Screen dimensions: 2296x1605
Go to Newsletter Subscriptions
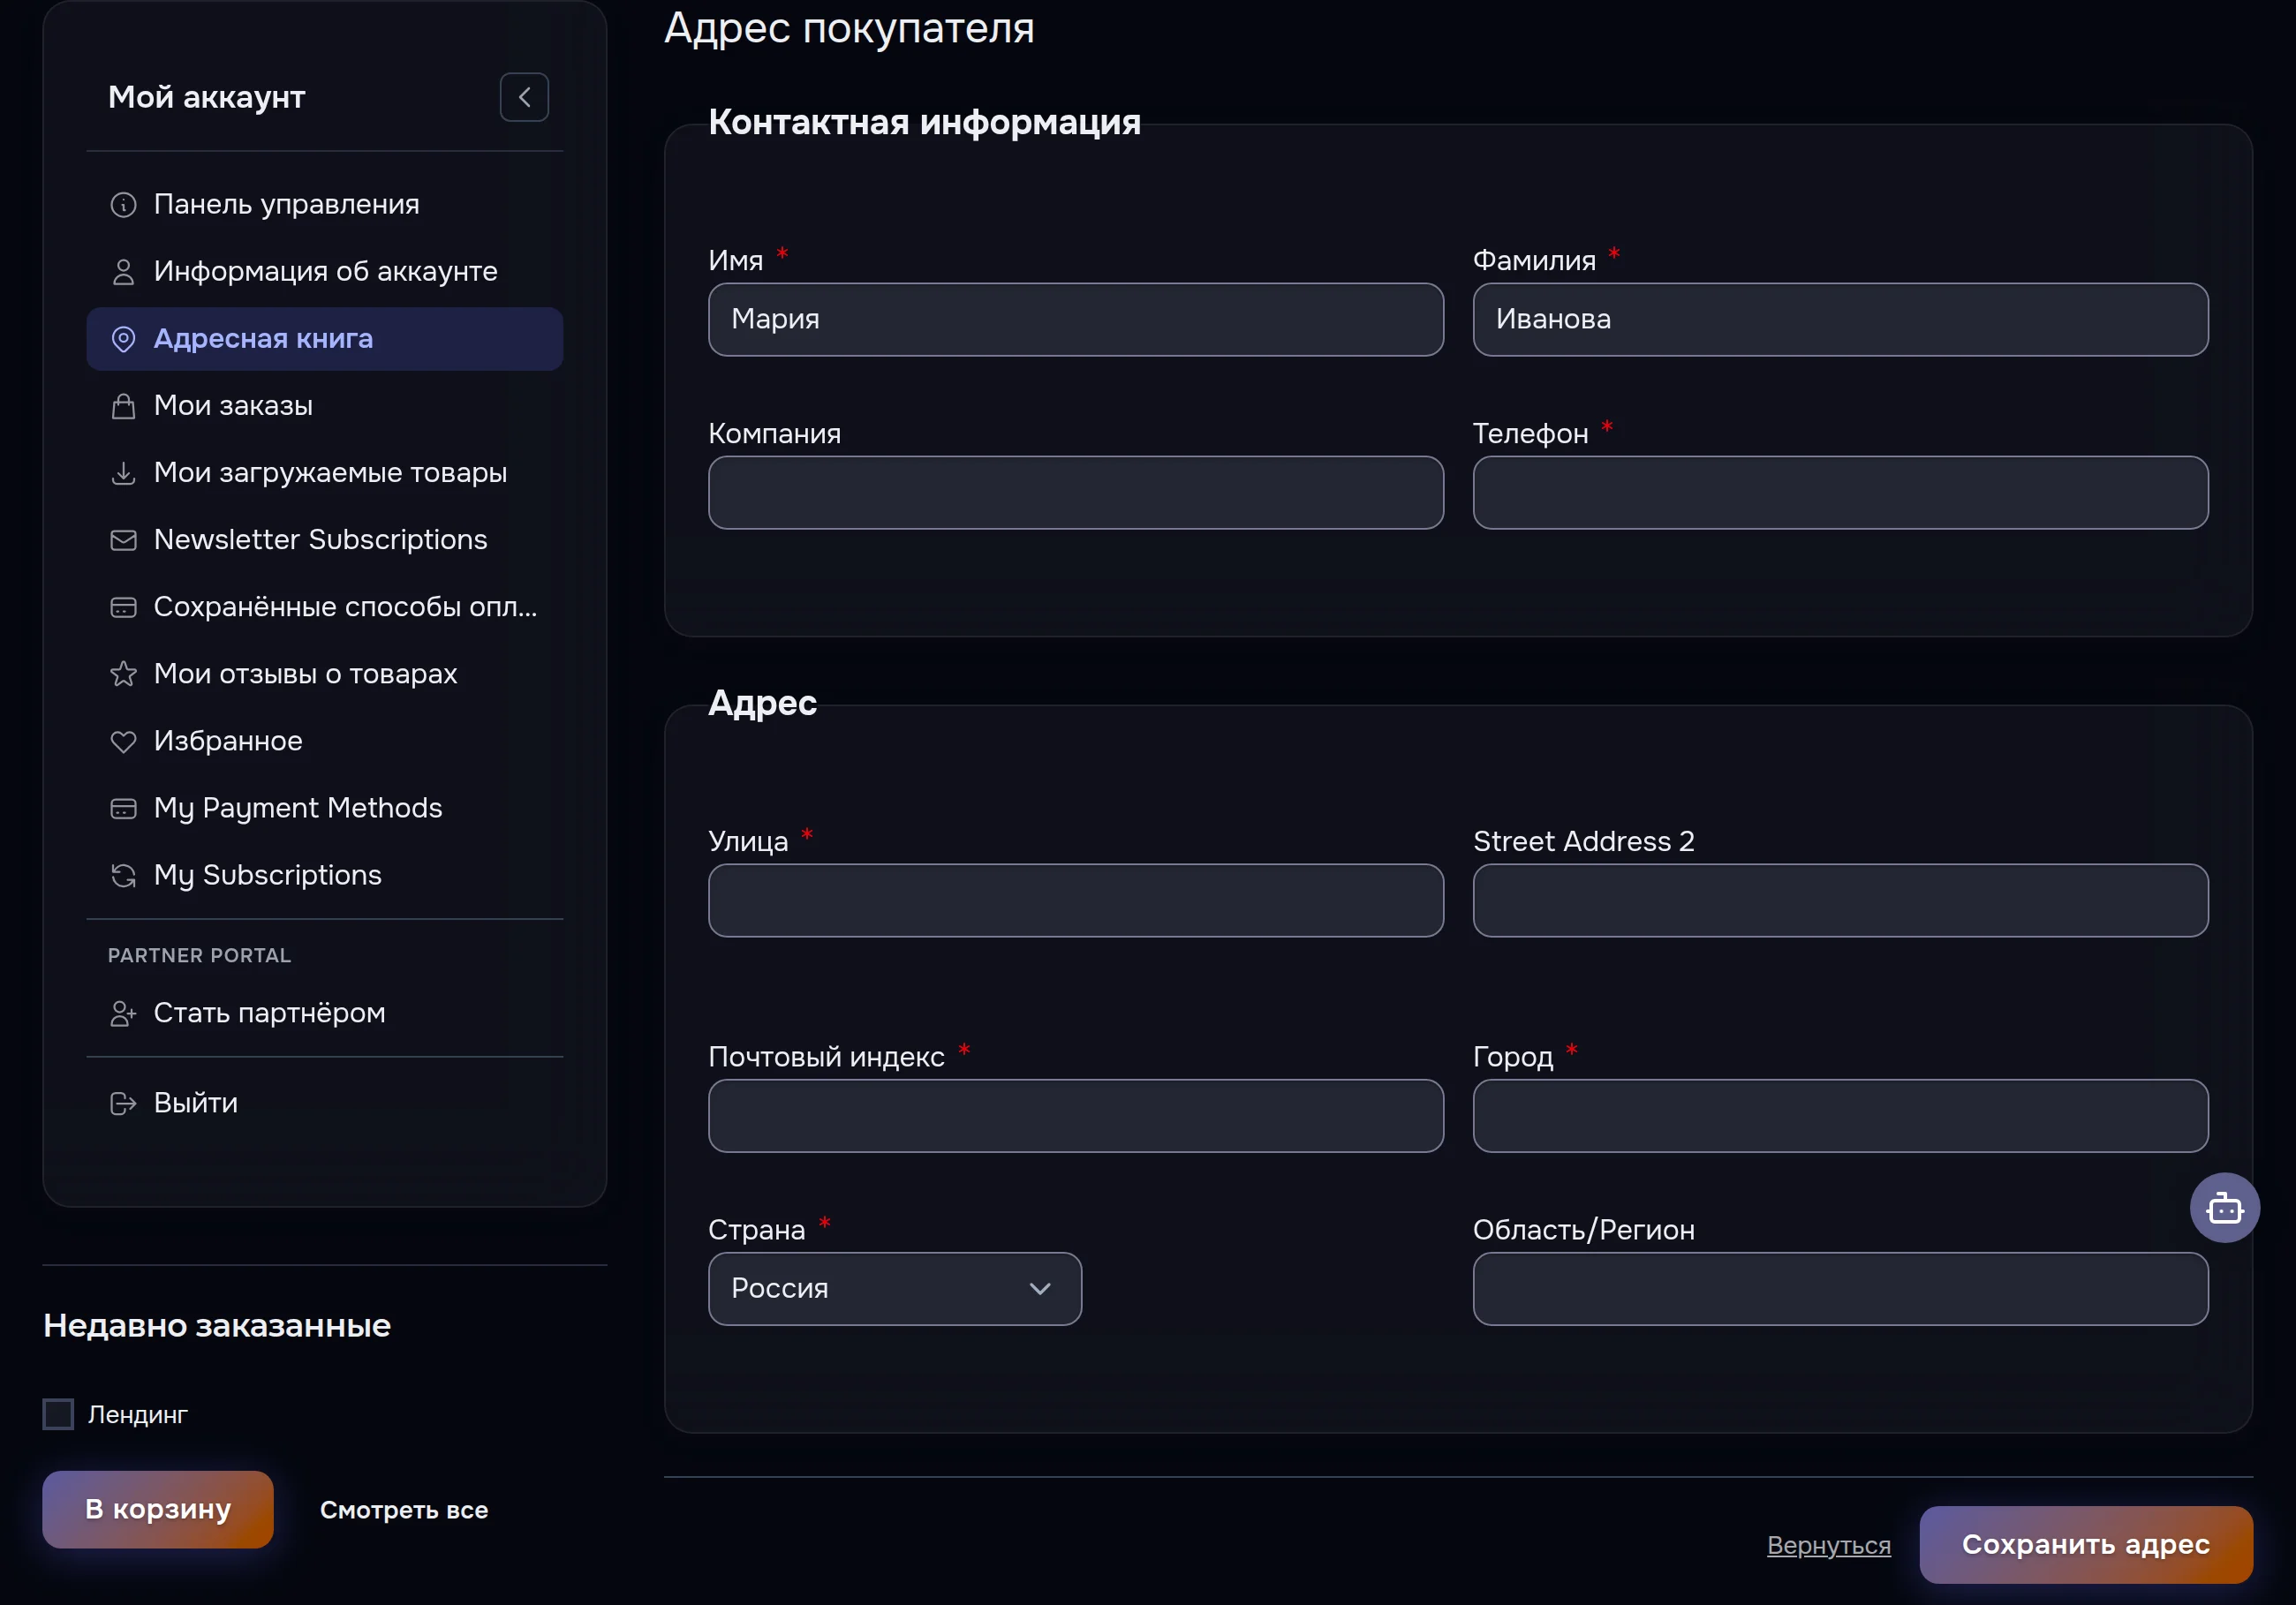pyautogui.click(x=325, y=540)
